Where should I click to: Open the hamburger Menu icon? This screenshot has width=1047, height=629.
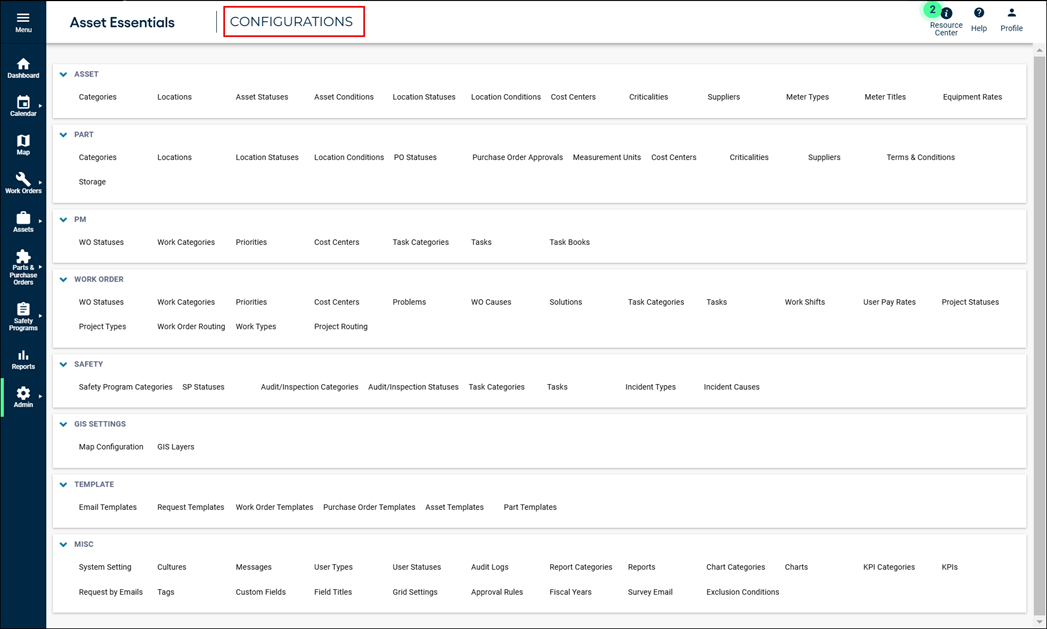(23, 18)
